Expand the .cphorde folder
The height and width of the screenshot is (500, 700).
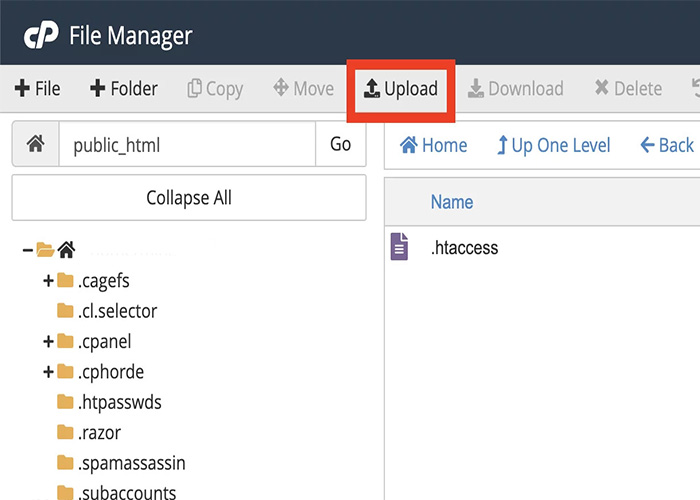click(48, 372)
